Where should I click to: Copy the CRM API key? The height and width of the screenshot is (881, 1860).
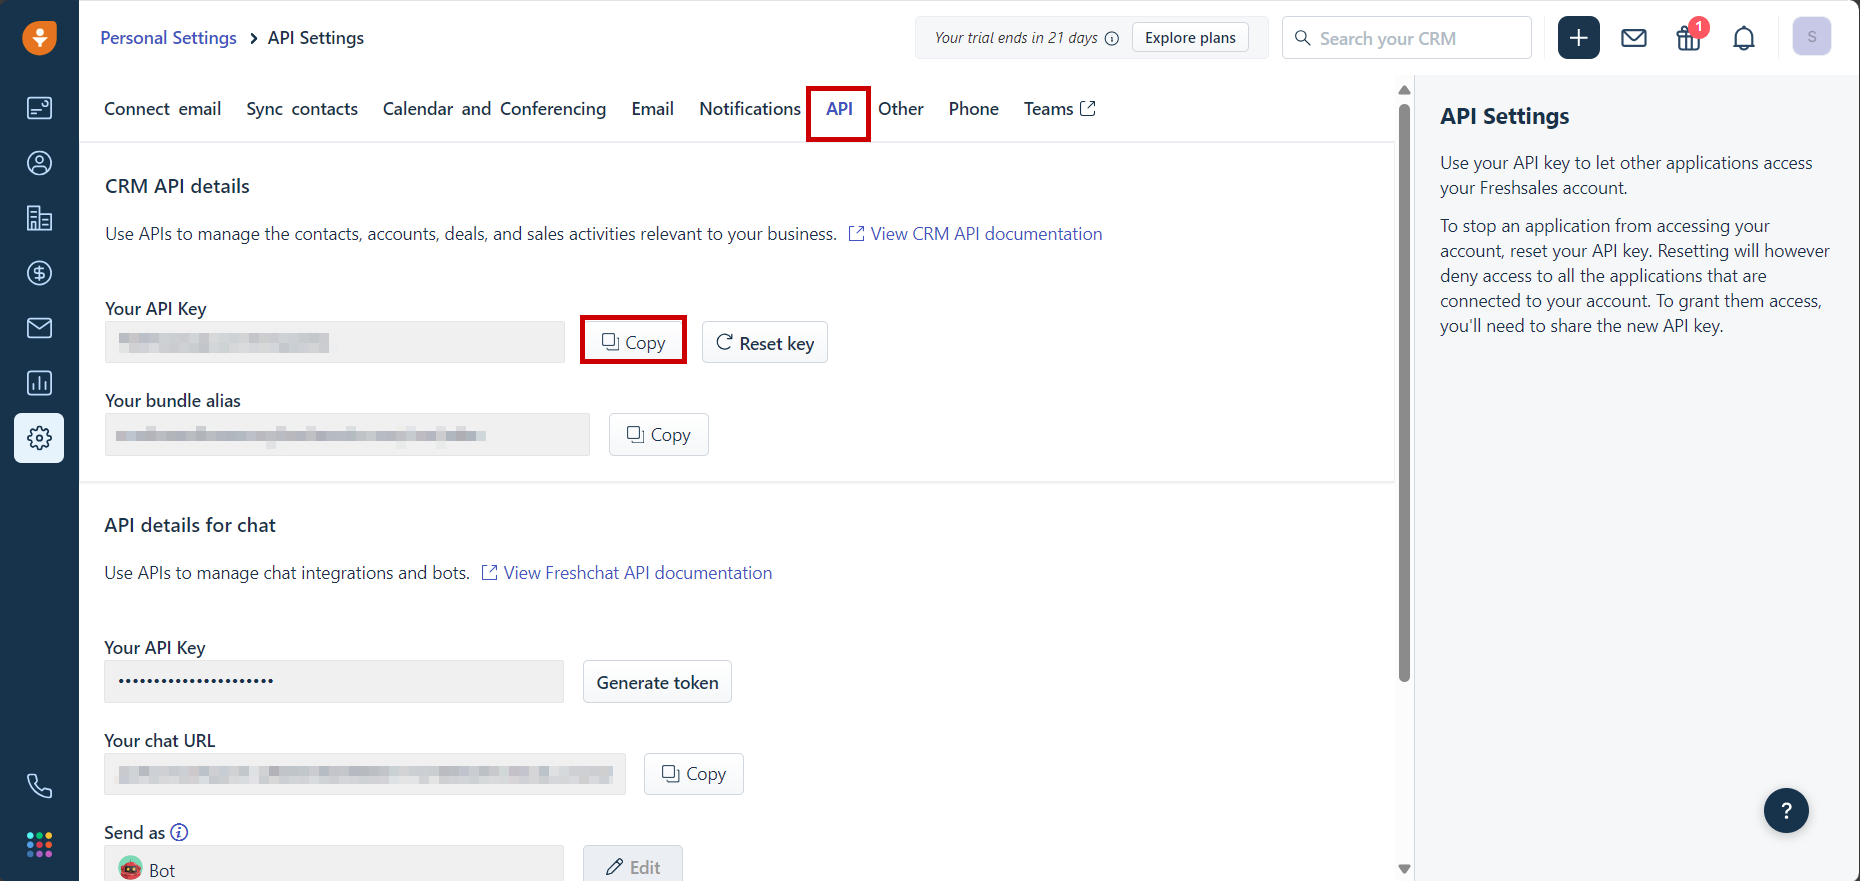pos(633,342)
